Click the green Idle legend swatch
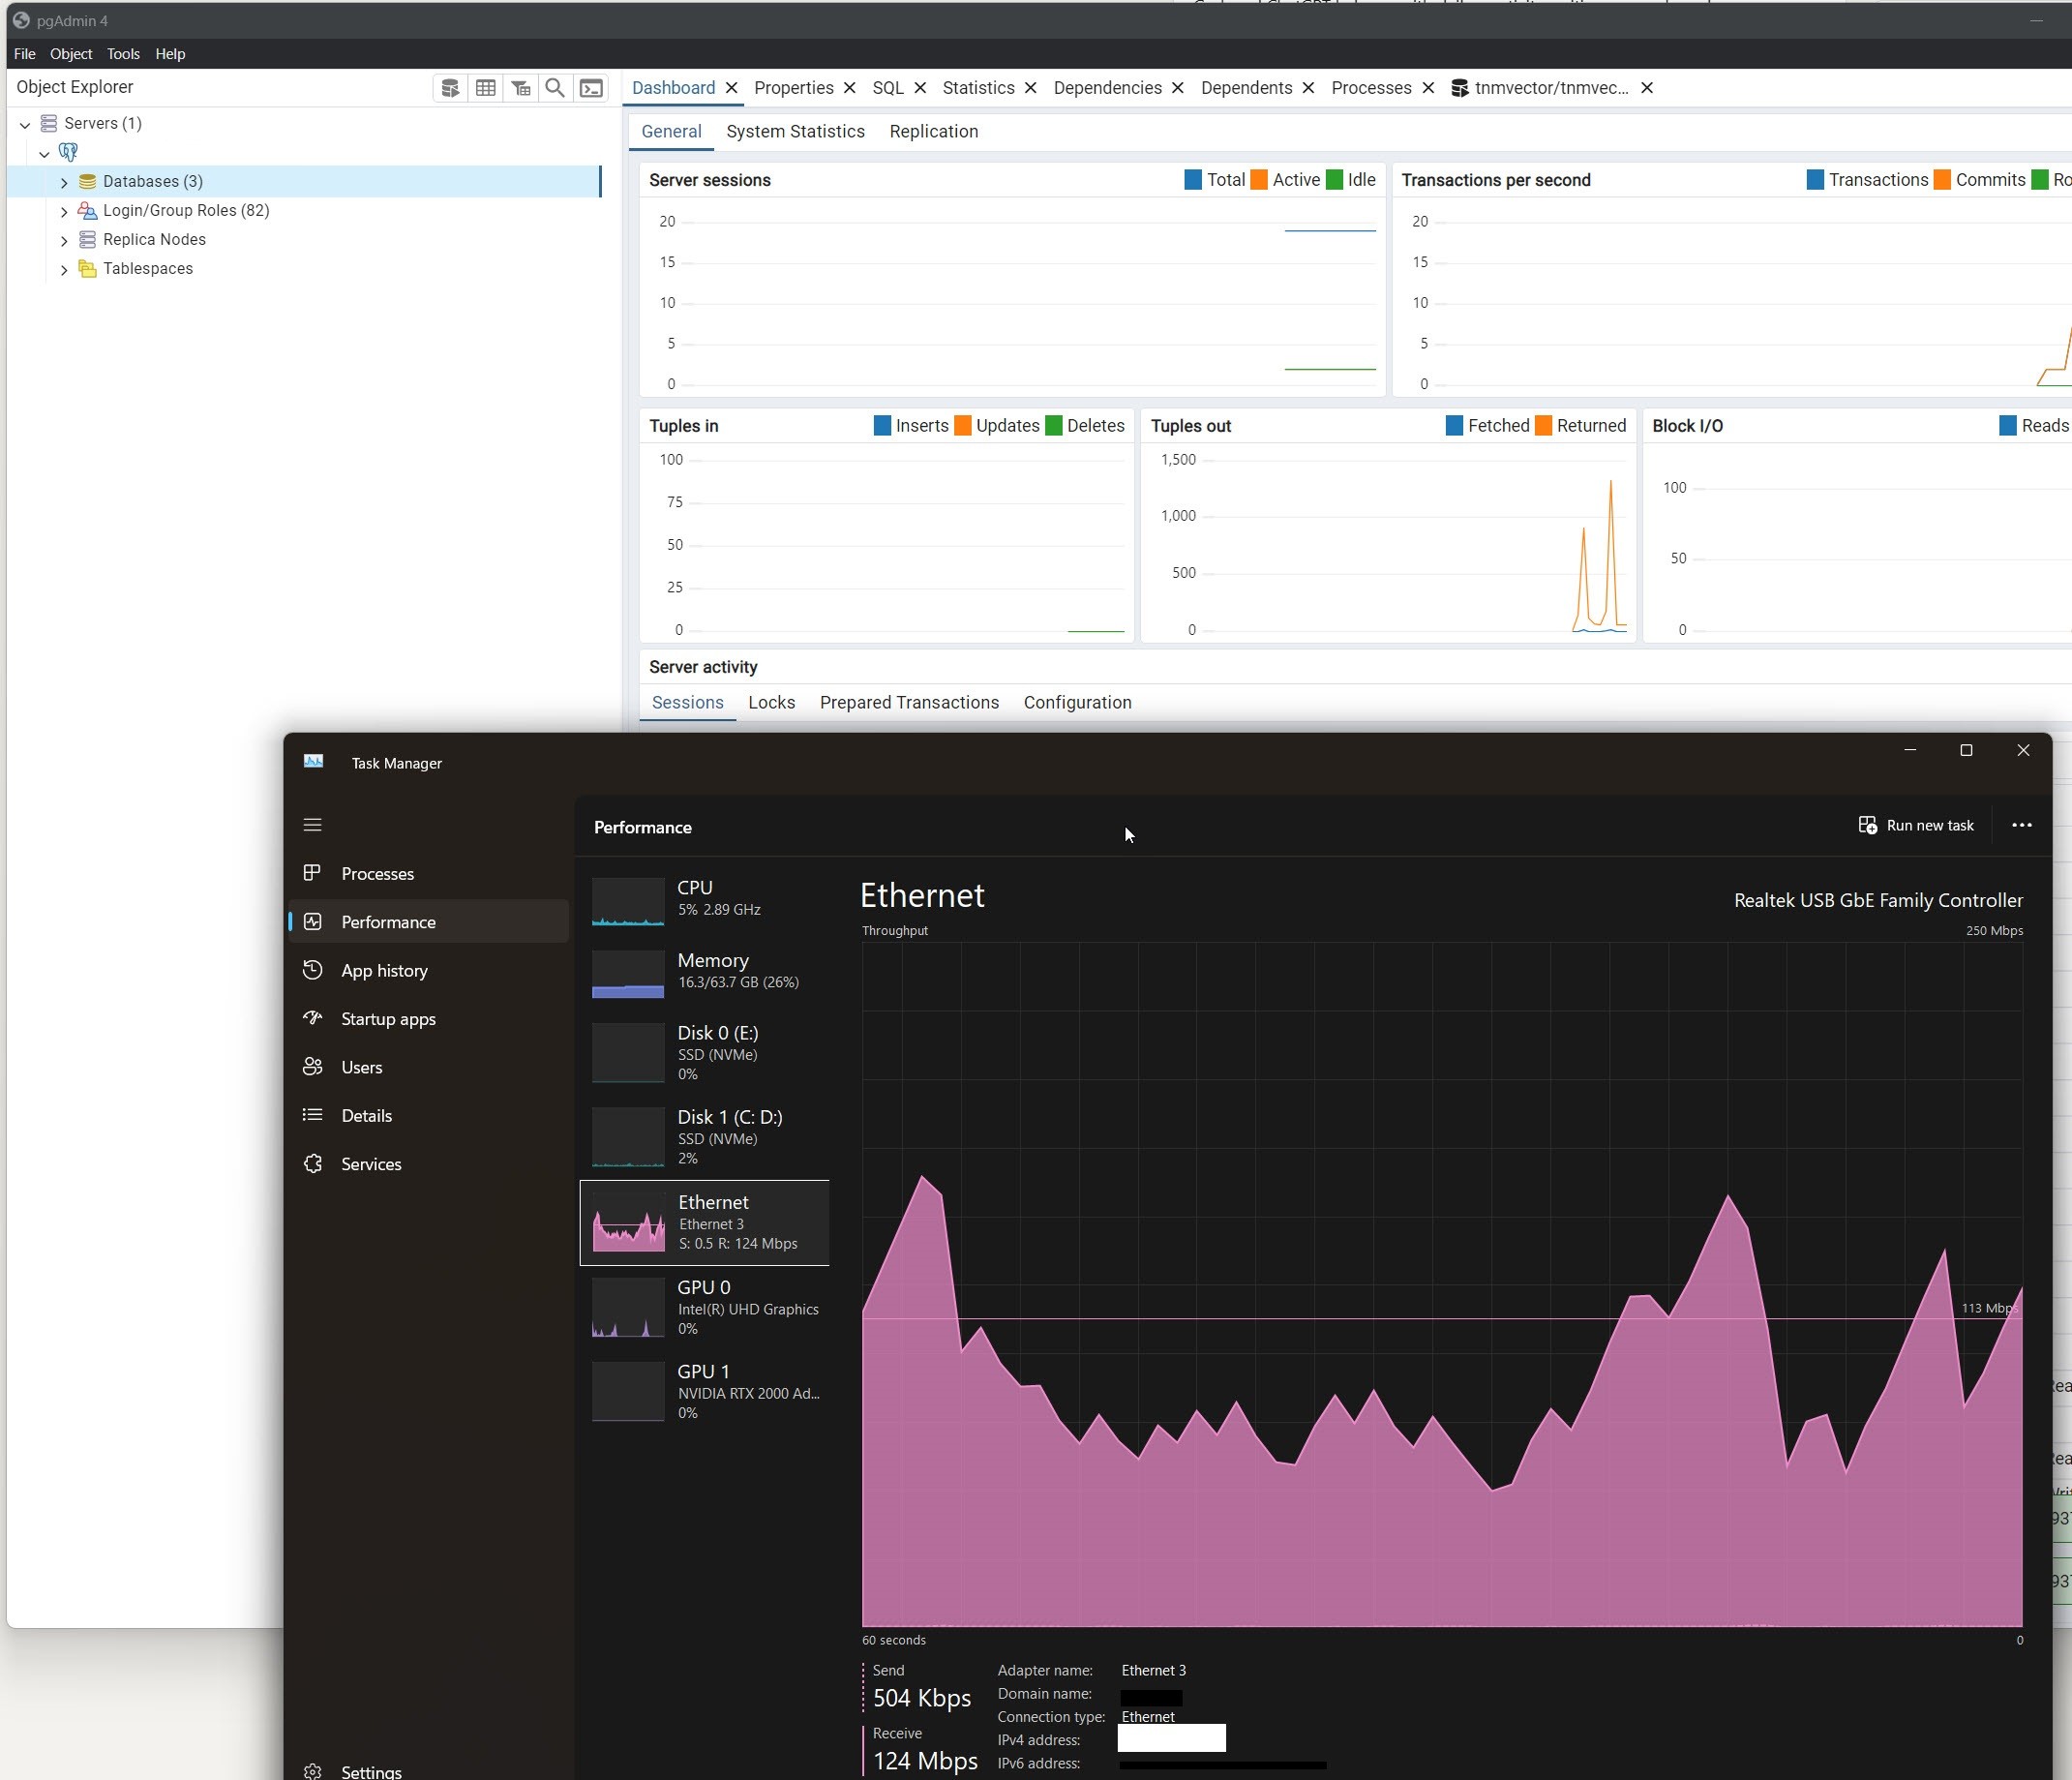 pyautogui.click(x=1334, y=180)
